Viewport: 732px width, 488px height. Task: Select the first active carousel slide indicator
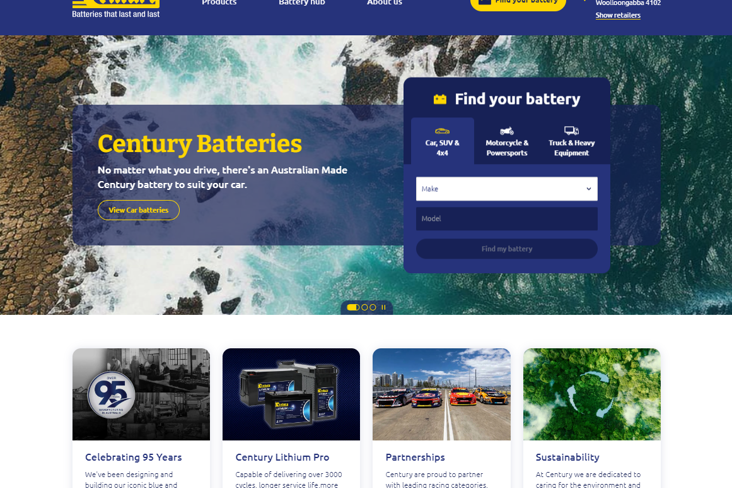(x=353, y=307)
